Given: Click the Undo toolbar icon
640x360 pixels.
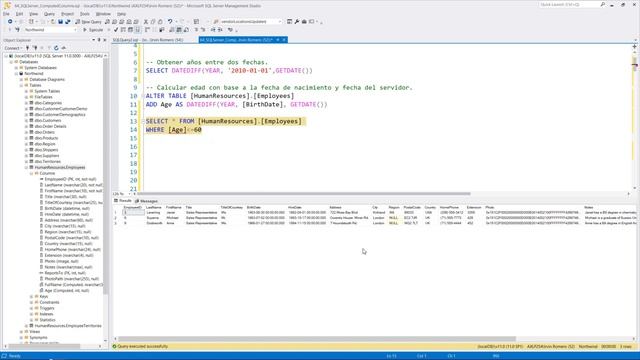Looking at the screenshot, I should 170,22.
